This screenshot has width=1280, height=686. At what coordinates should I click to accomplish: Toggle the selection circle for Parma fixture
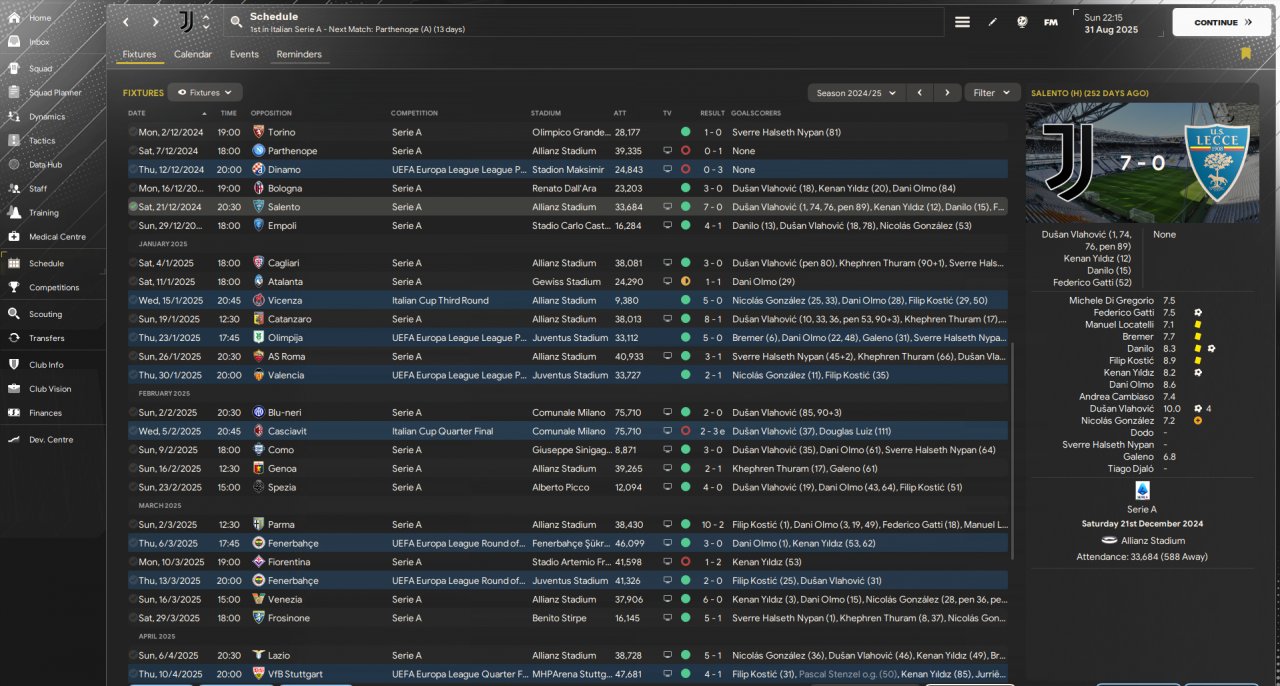click(x=133, y=525)
